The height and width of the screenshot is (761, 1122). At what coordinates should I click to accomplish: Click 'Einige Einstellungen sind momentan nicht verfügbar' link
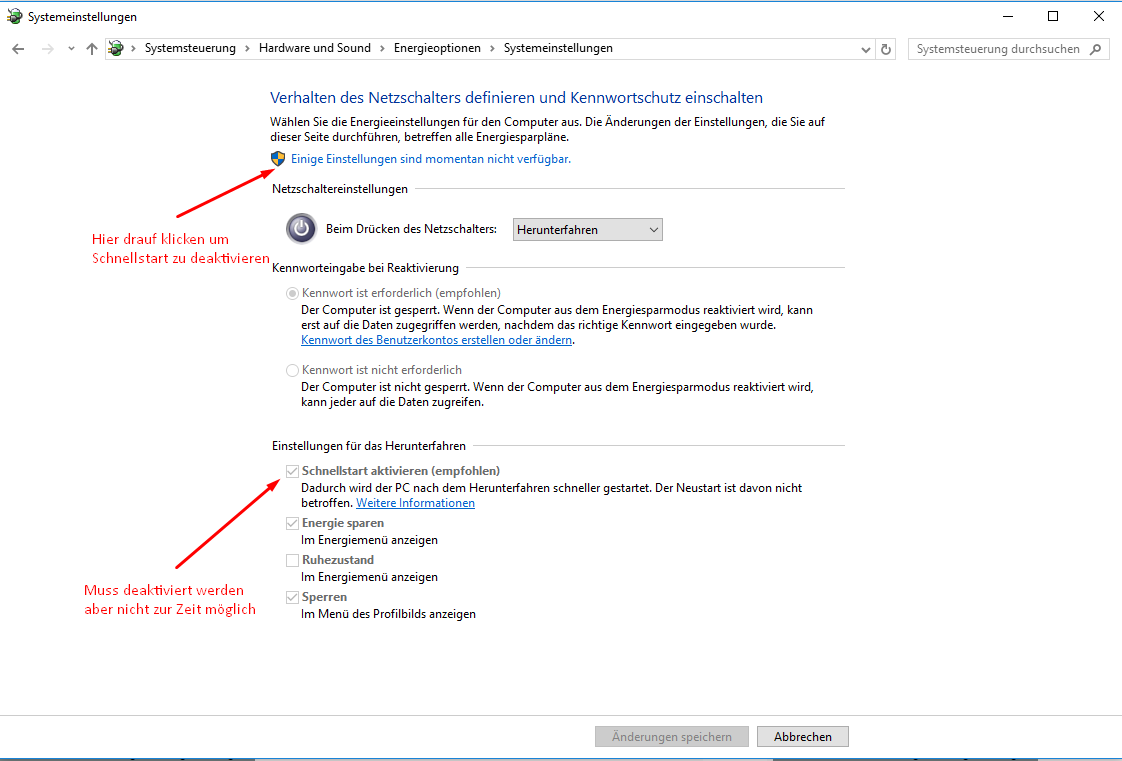point(430,159)
